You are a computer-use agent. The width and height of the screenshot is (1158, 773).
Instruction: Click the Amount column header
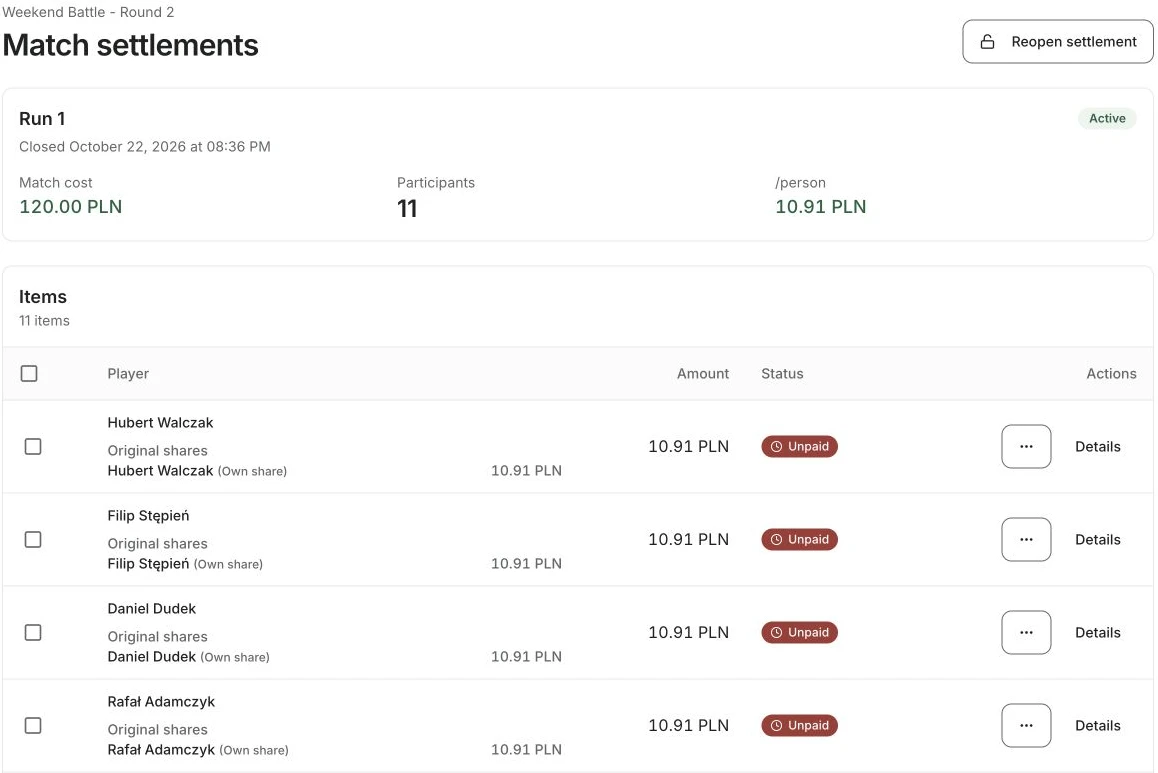tap(702, 374)
